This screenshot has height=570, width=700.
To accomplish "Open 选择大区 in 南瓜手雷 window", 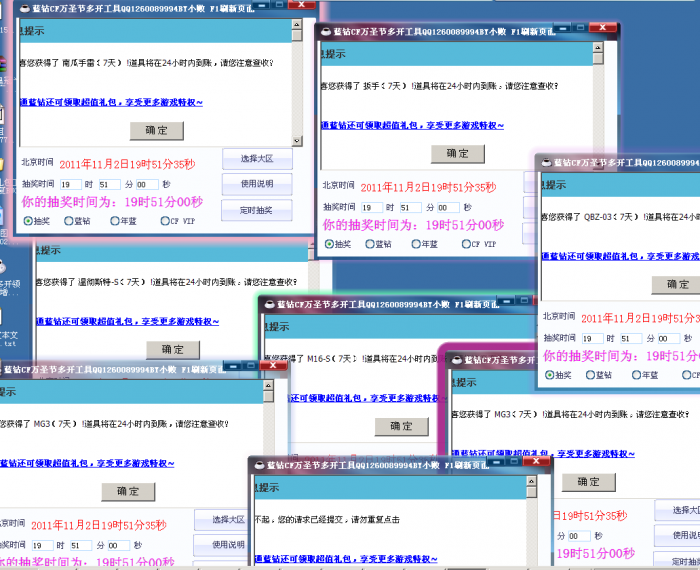I will click(257, 158).
